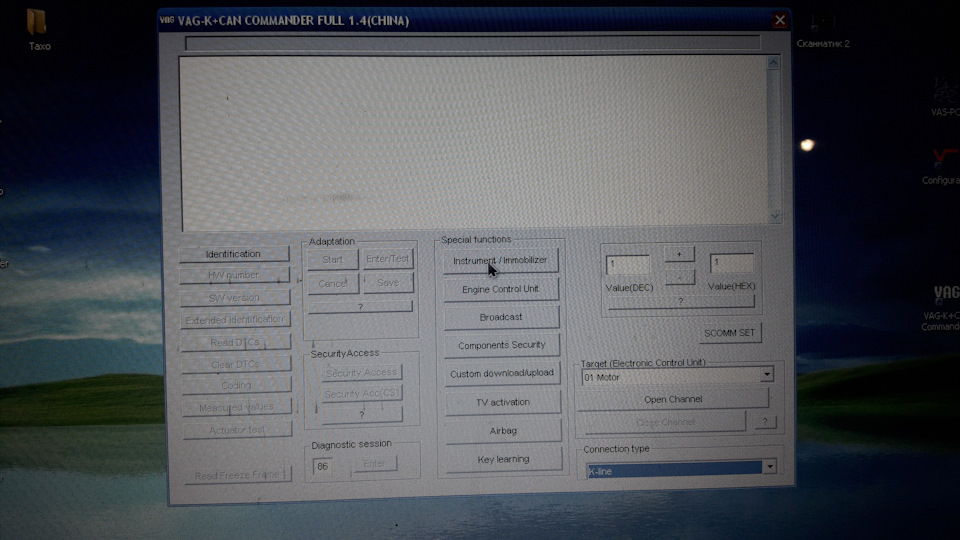This screenshot has width=960, height=540.
Task: Decrease value with the minus button
Action: pos(680,277)
